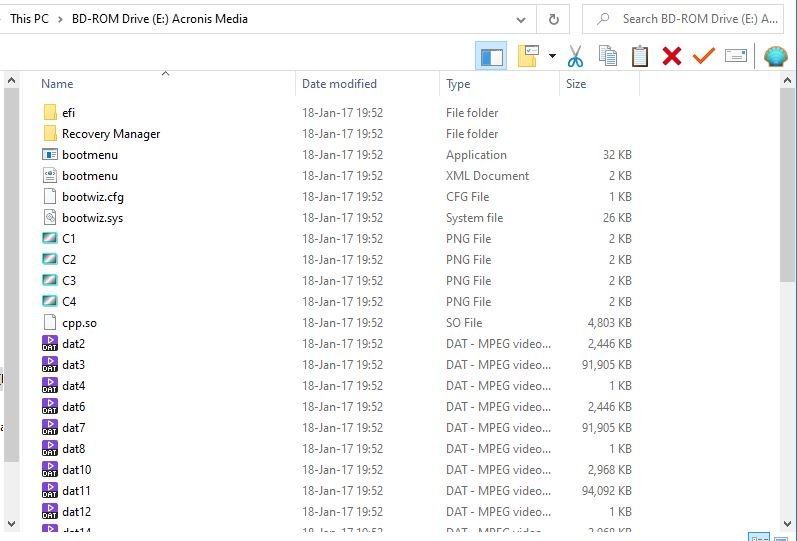The image size is (797, 541).
Task: Select the dat11 file name
Action: 76,491
